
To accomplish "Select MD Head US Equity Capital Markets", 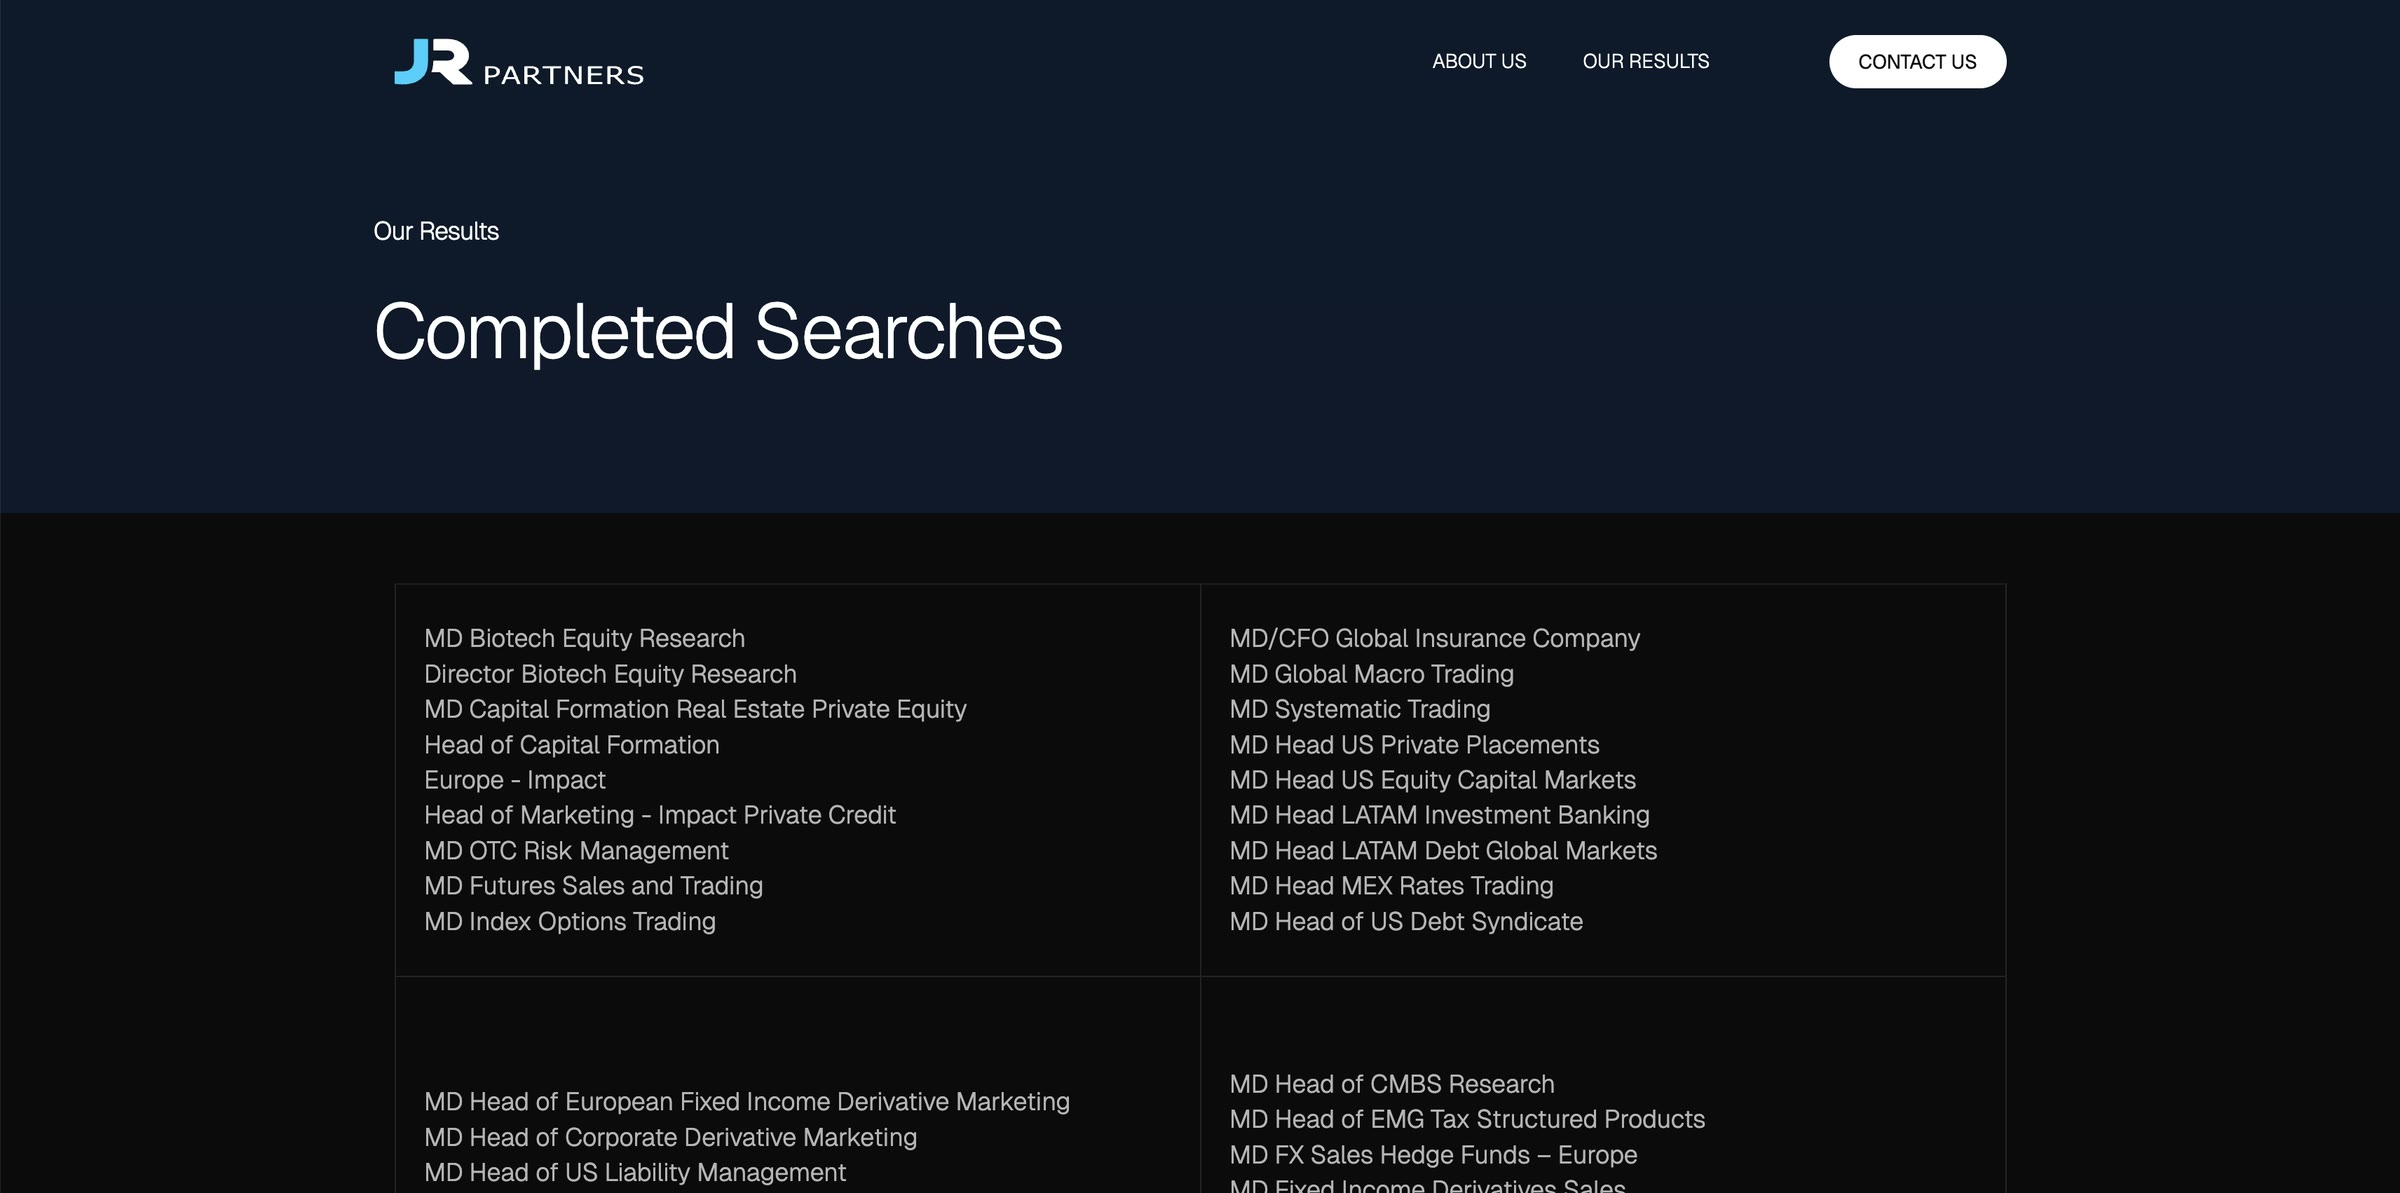I will tap(1432, 780).
